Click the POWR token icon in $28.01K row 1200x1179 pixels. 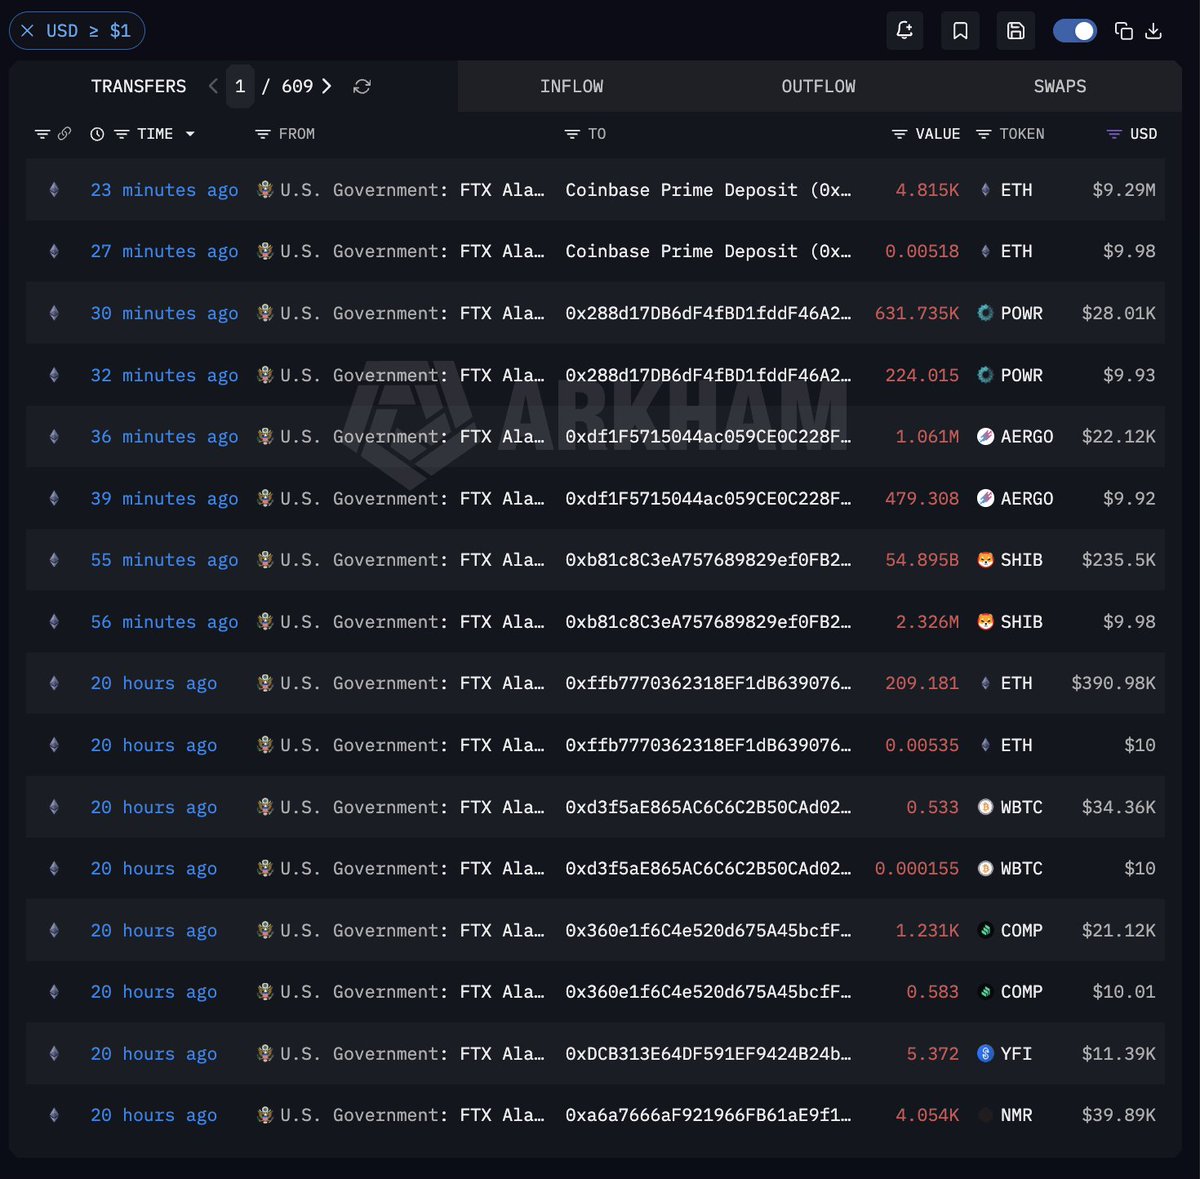(985, 313)
